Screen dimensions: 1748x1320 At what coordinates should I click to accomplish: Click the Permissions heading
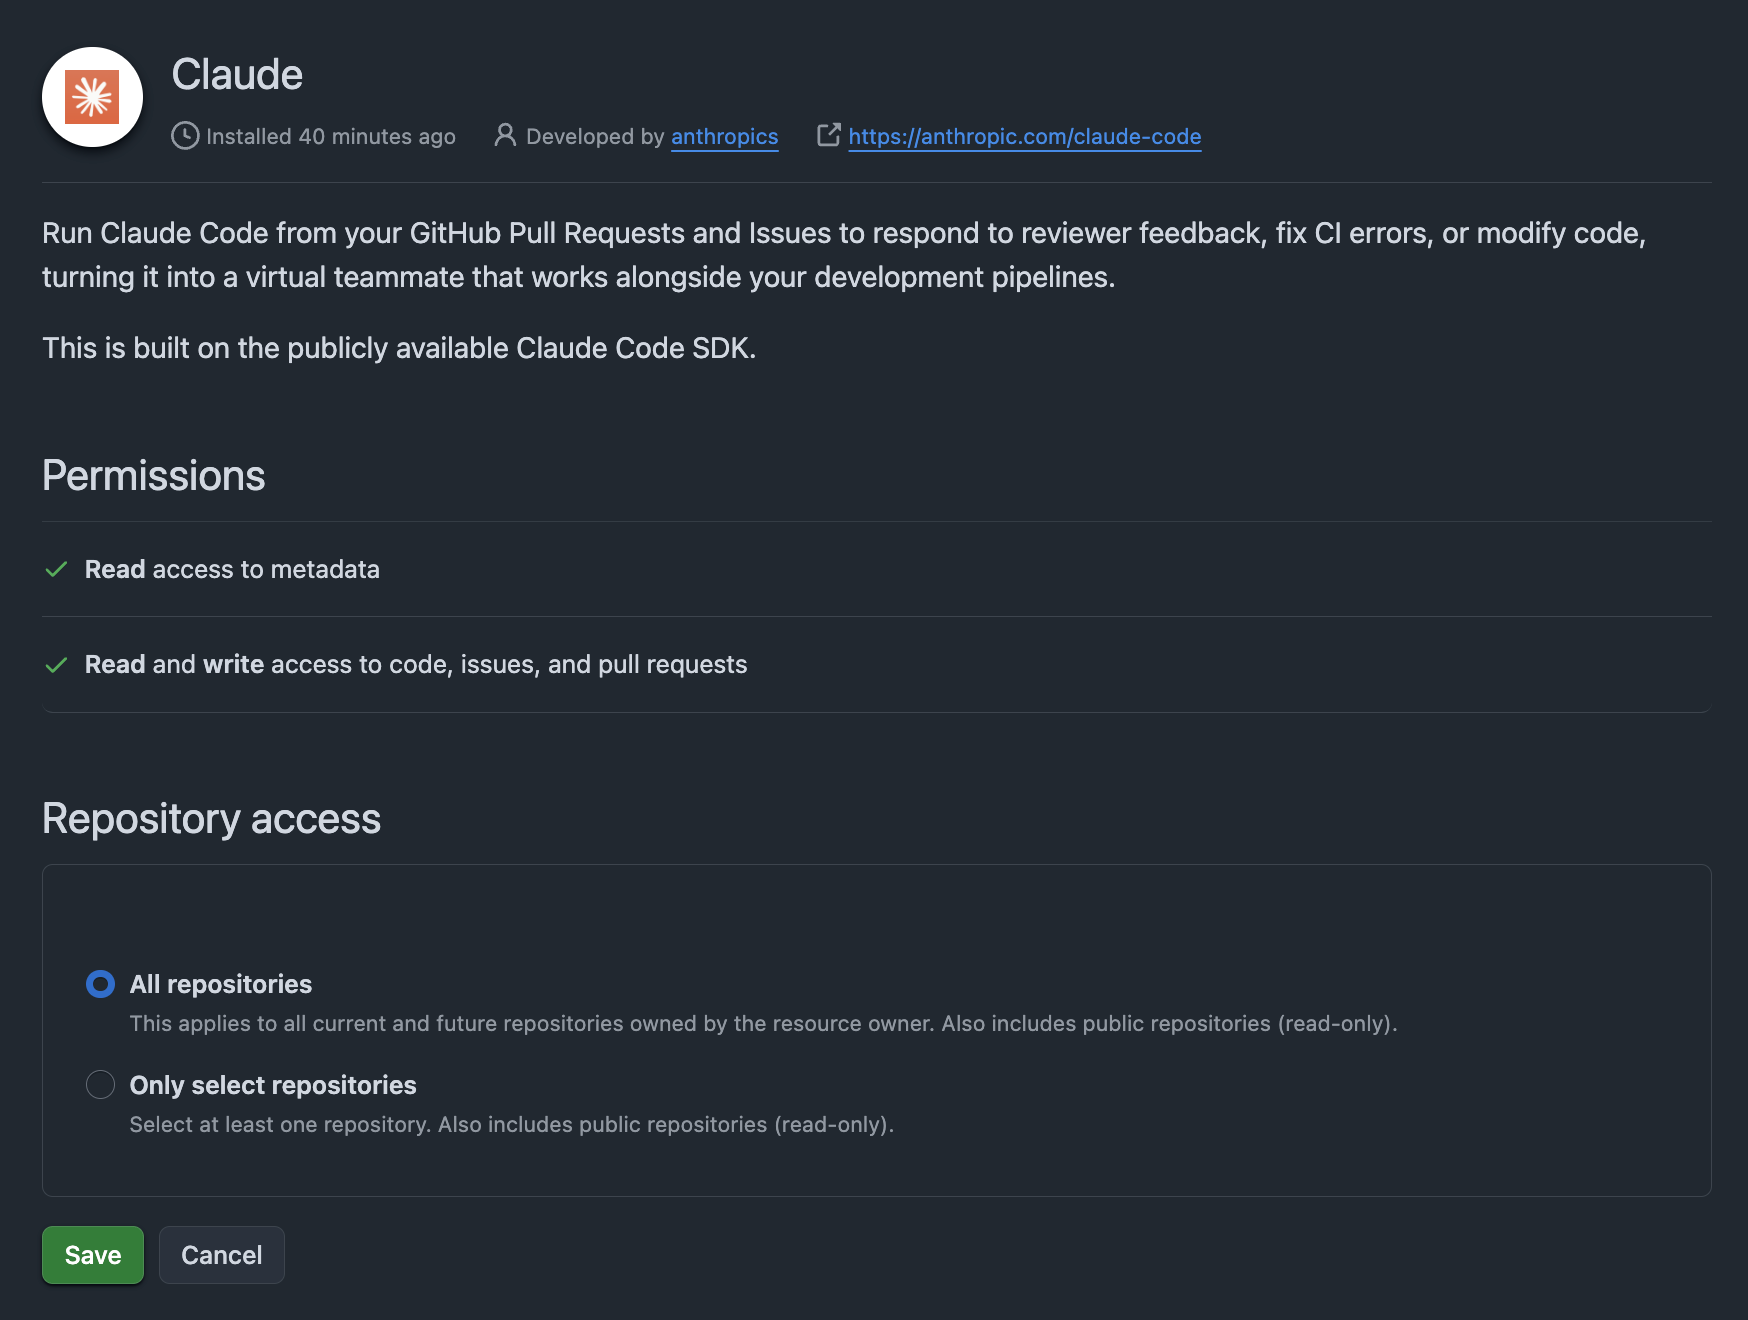(154, 475)
